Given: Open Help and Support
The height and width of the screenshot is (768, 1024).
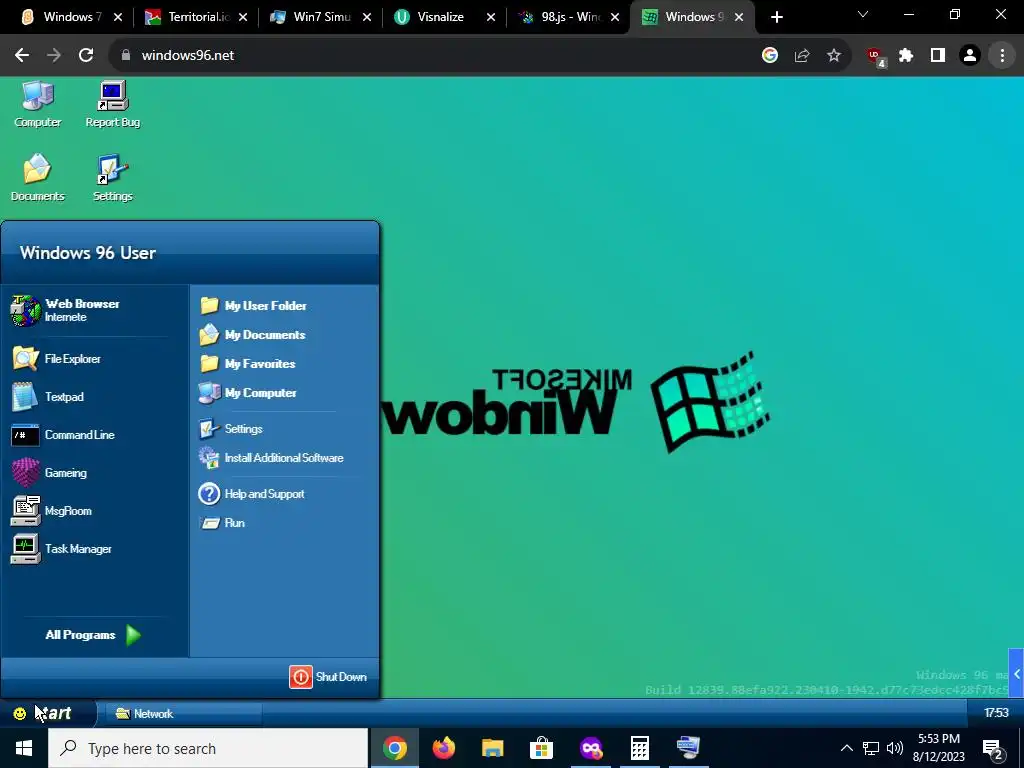Looking at the screenshot, I should pyautogui.click(x=252, y=494).
